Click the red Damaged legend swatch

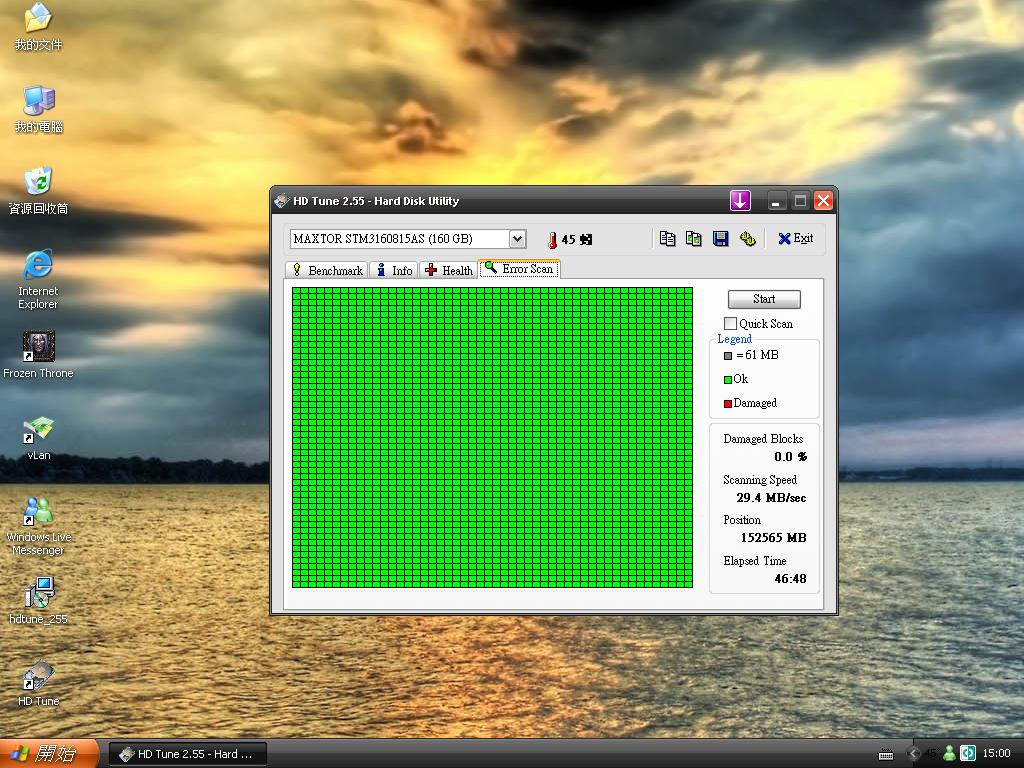pos(728,404)
